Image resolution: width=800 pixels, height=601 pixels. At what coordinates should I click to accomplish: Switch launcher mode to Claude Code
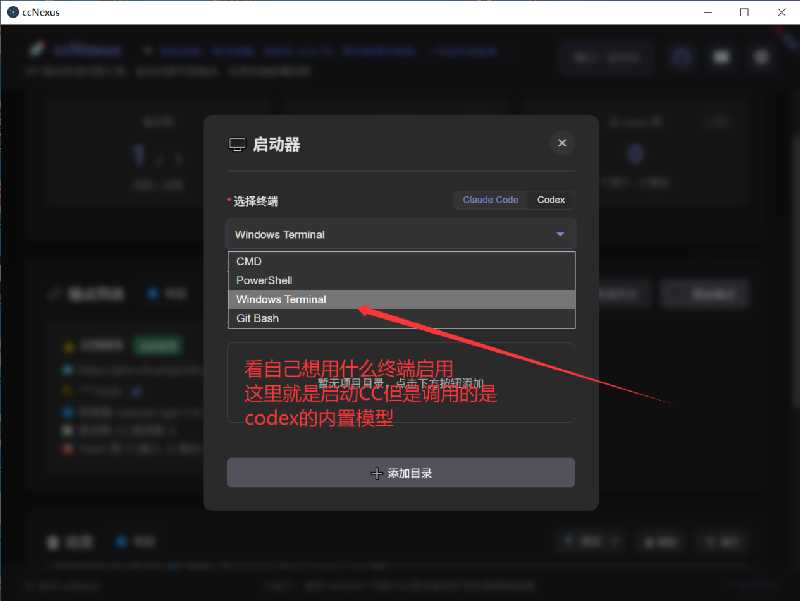point(490,200)
